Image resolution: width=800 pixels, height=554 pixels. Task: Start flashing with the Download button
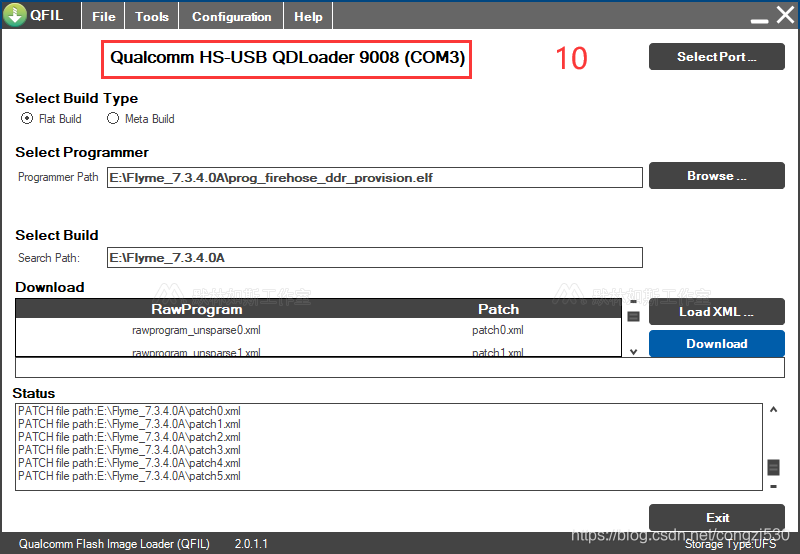(x=716, y=343)
